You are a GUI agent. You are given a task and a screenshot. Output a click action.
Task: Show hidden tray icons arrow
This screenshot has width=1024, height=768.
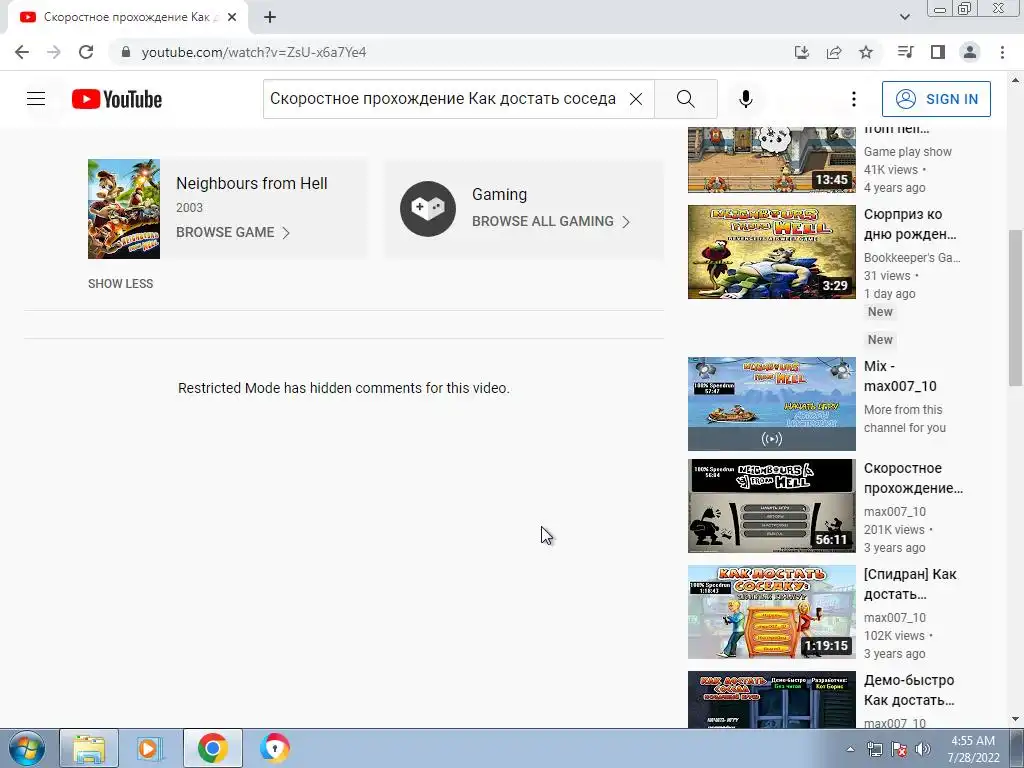tap(850, 749)
